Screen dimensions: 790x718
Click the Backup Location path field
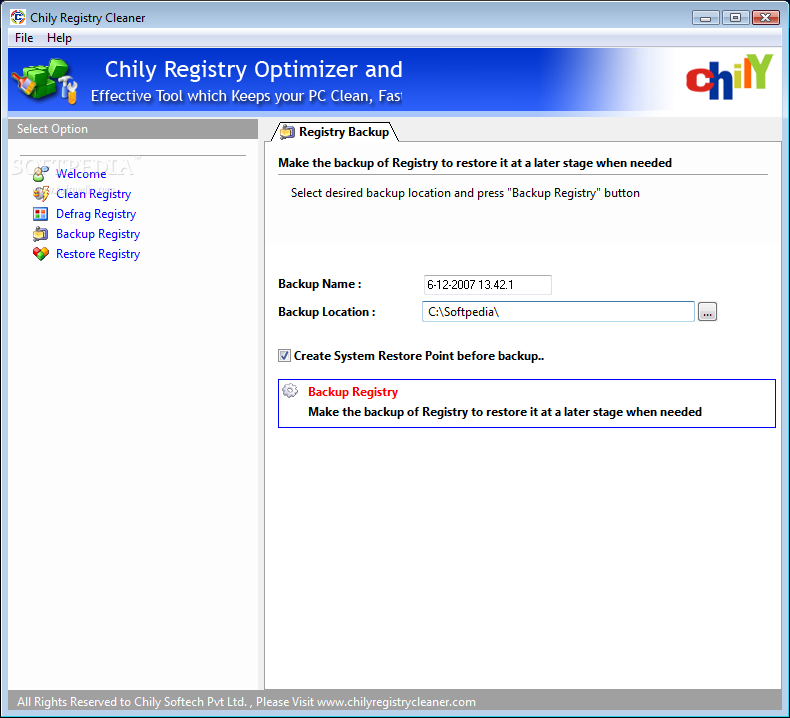pyautogui.click(x=558, y=312)
